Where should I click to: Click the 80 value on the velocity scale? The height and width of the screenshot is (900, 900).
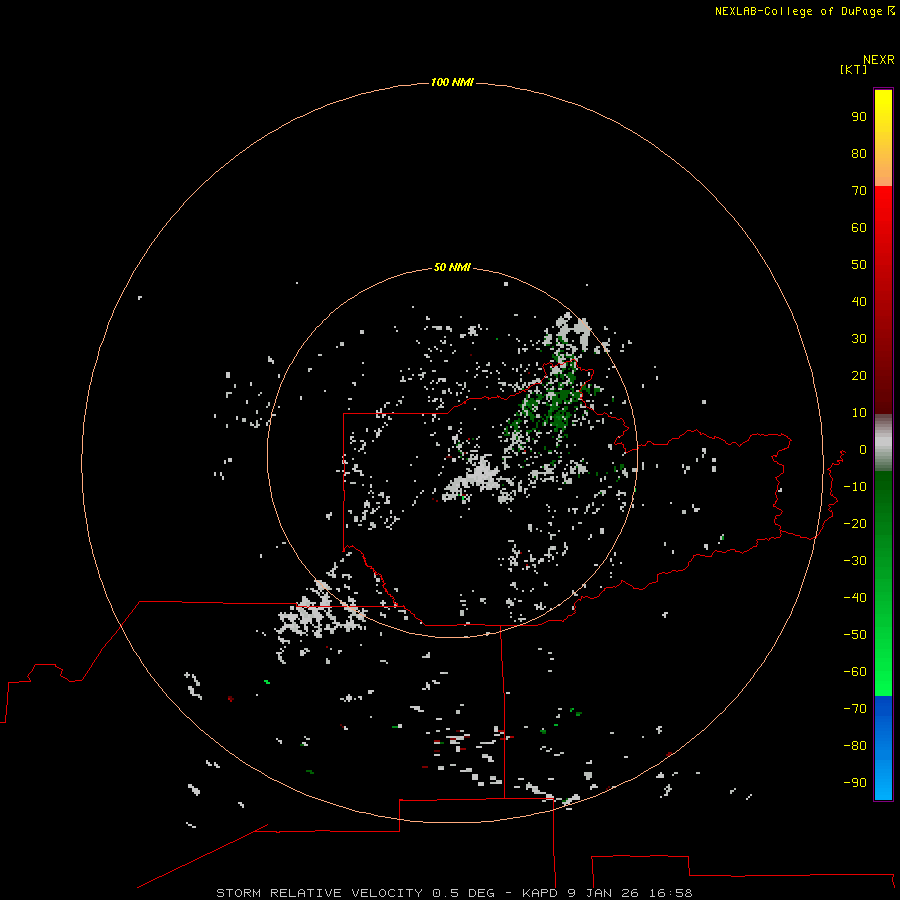pos(859,153)
